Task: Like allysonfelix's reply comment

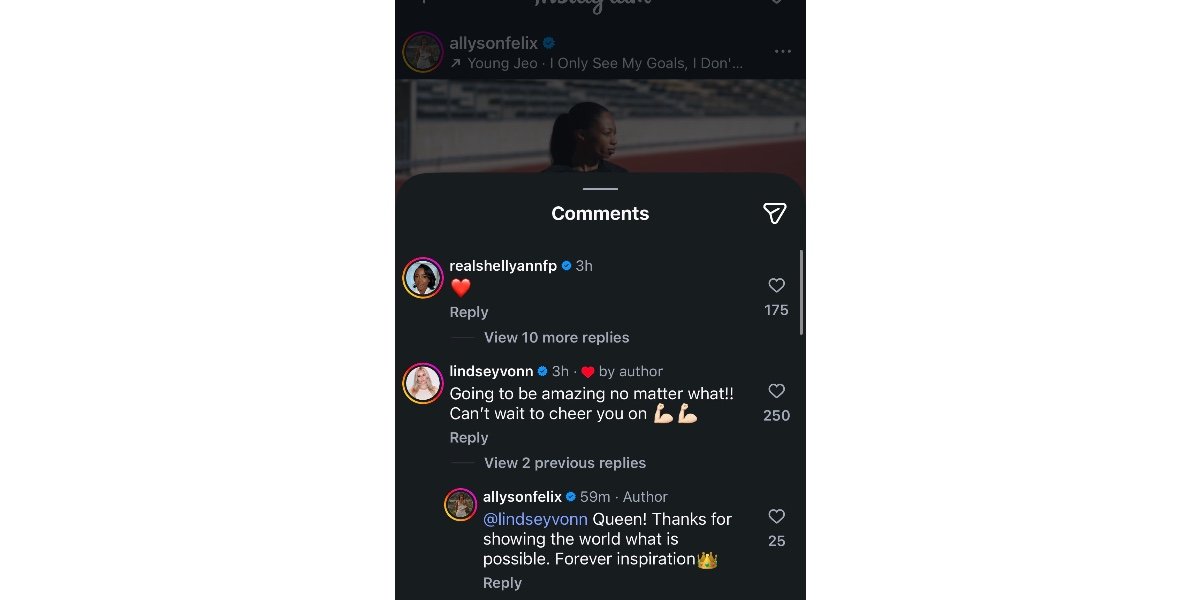Action: tap(776, 516)
